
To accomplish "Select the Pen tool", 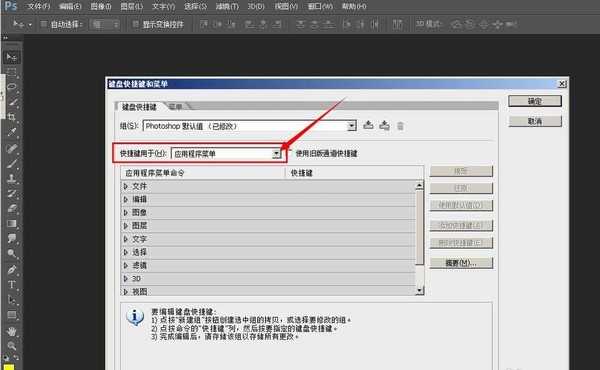I will 11,269.
